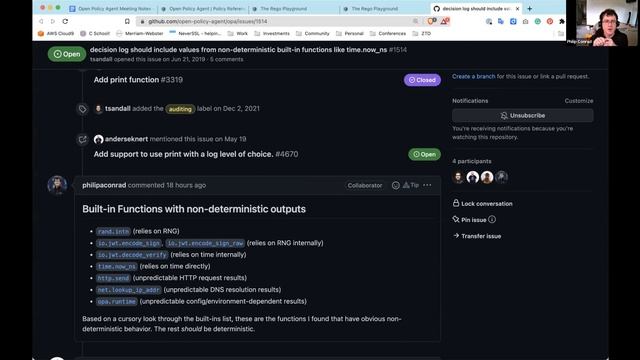Screen dimensions: 640x360
Task: Click the opa.runtime code item
Action: click(116, 302)
